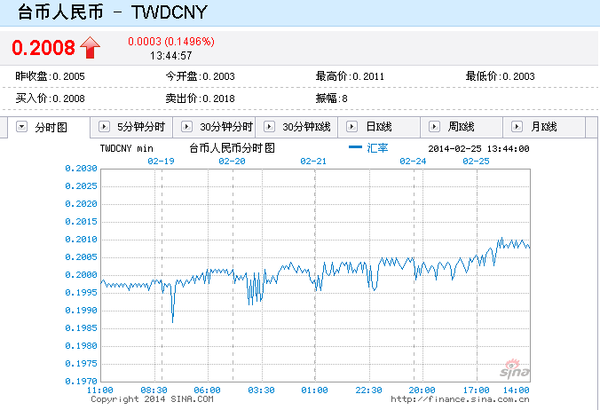Click the Copyright 2014 SINA.COM text

point(152,398)
